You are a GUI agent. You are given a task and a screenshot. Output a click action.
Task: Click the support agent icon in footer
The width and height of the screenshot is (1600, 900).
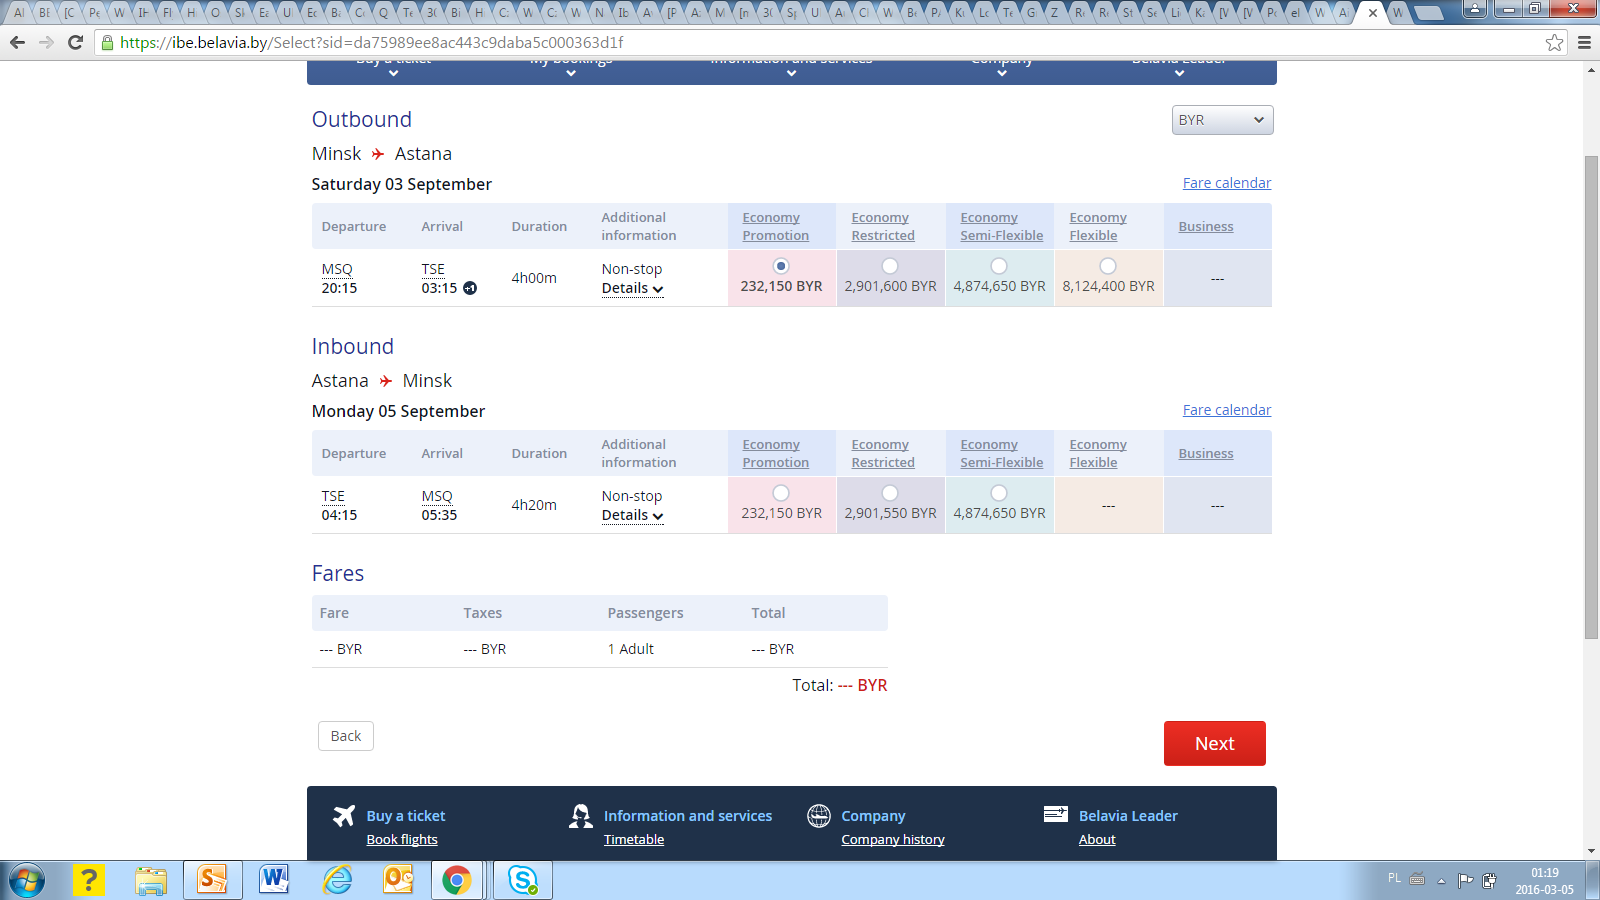pyautogui.click(x=581, y=816)
